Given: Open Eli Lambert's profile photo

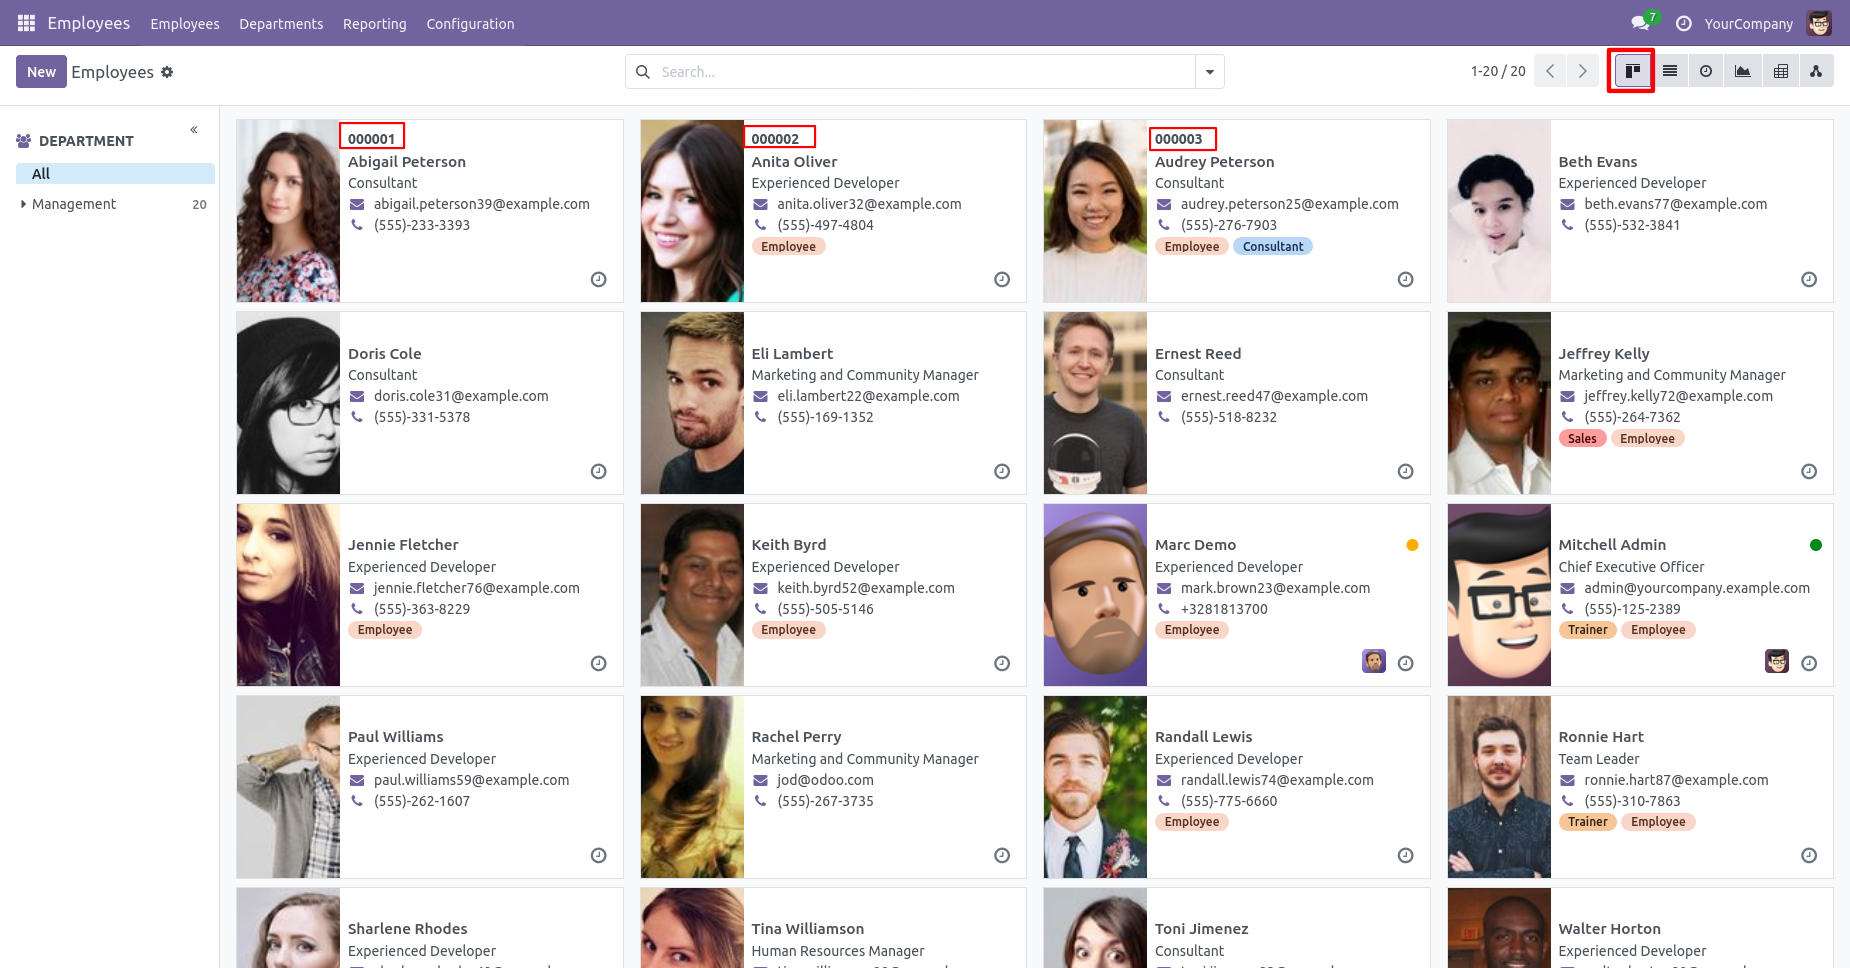Looking at the screenshot, I should tap(692, 403).
